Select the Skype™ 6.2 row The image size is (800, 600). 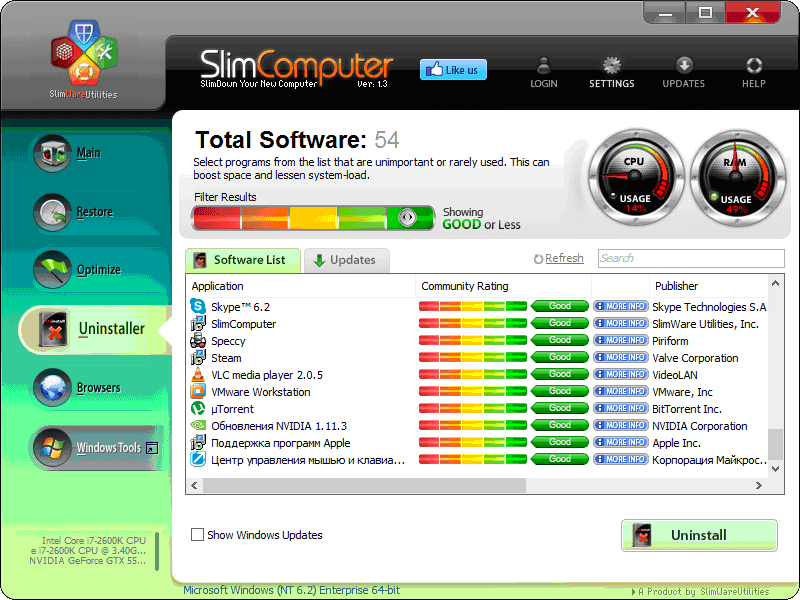[x=478, y=307]
